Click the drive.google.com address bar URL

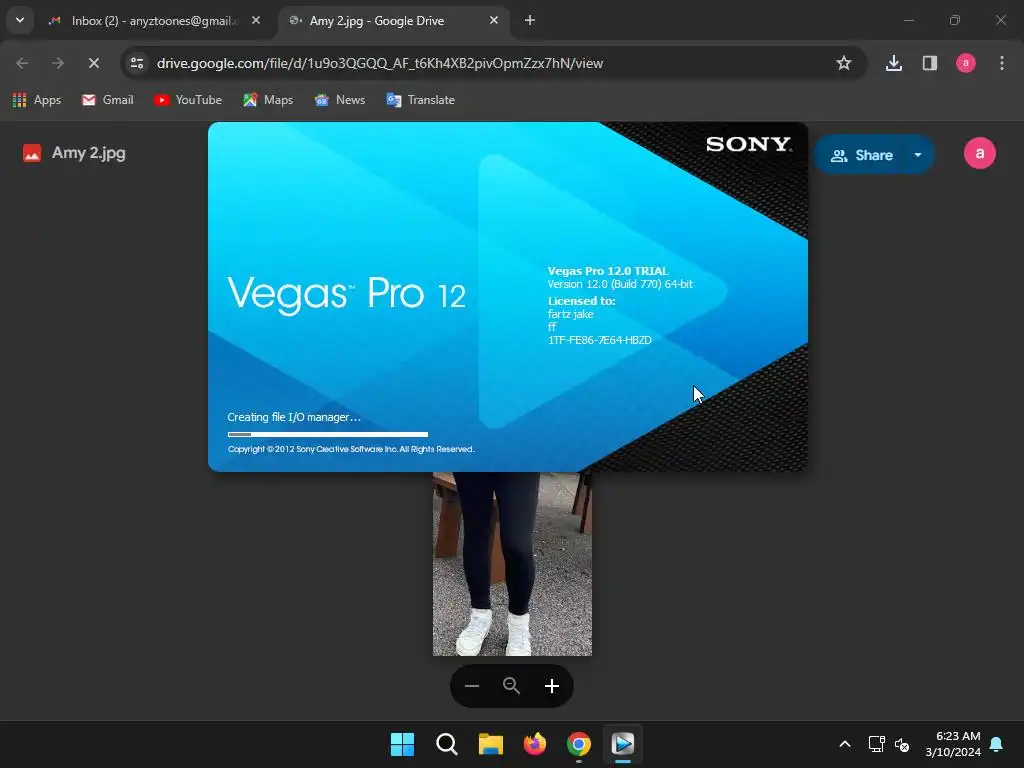[379, 63]
